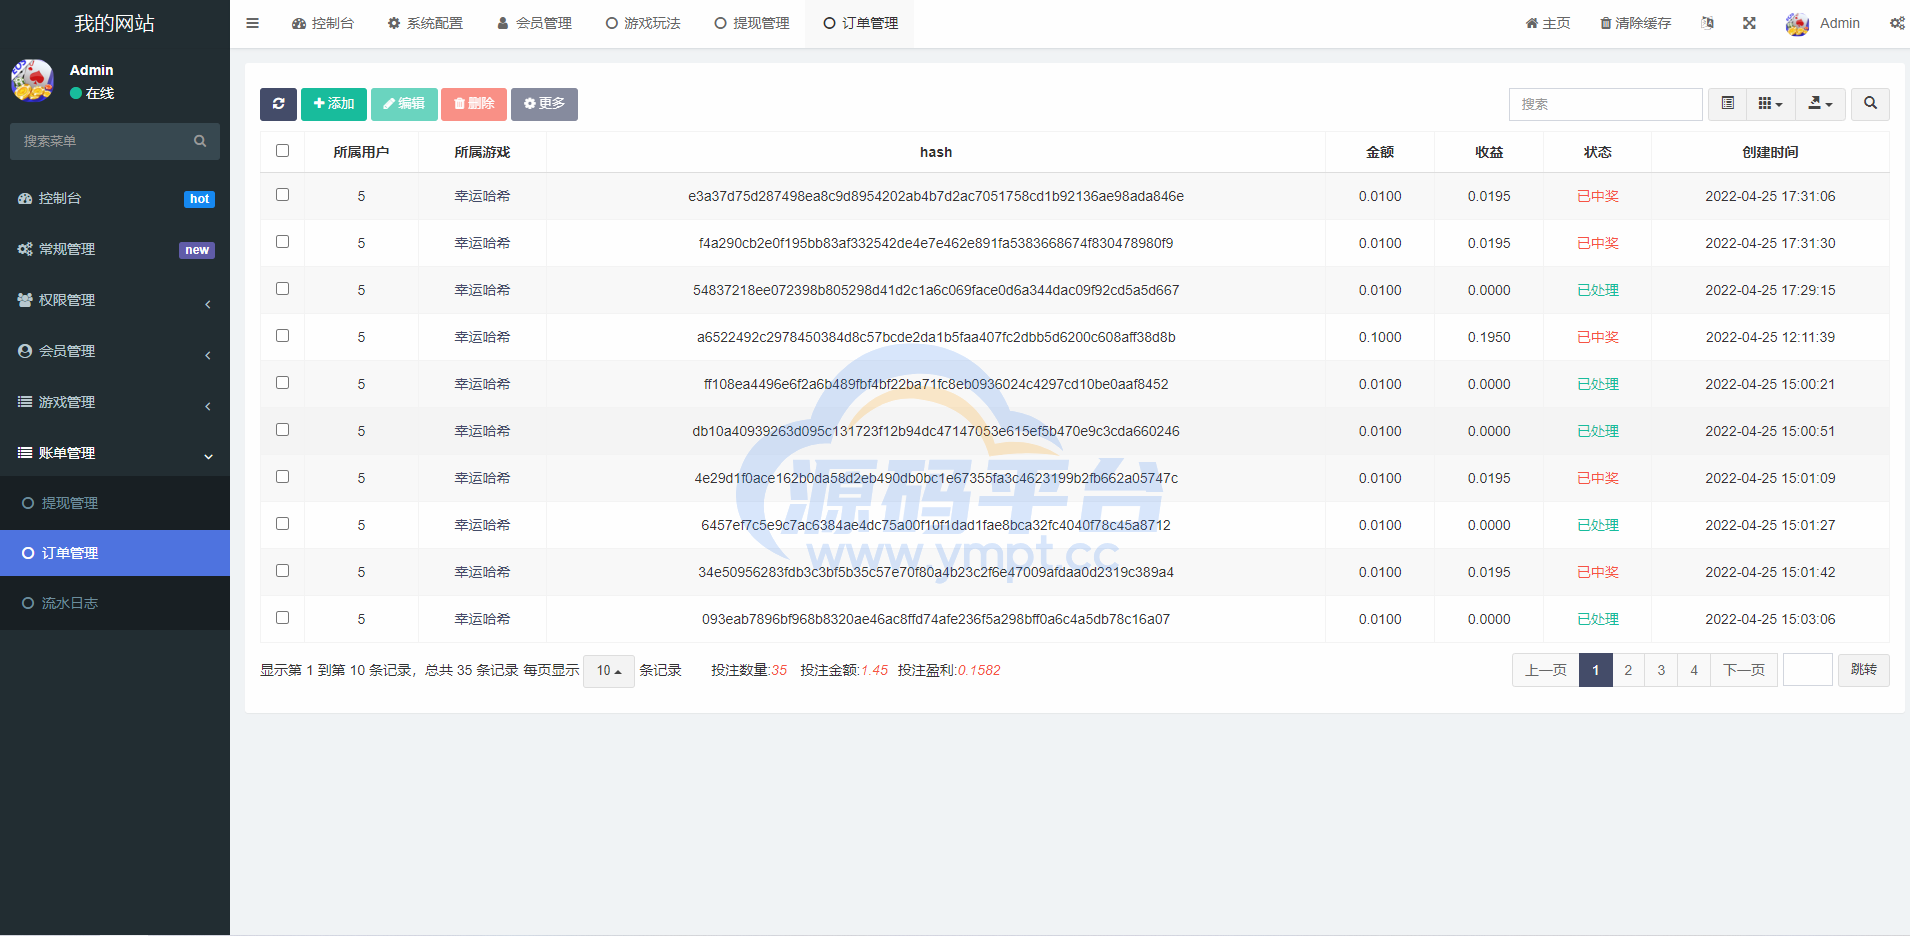
Task: Click the 状态 column header
Action: [x=1598, y=152]
